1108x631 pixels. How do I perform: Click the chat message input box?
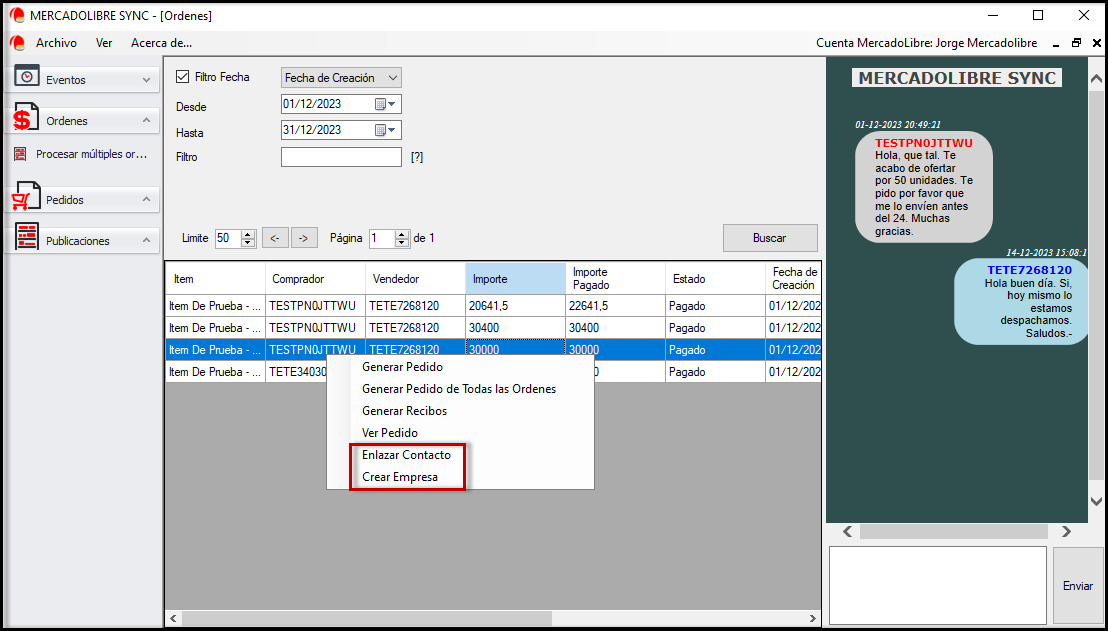point(938,585)
